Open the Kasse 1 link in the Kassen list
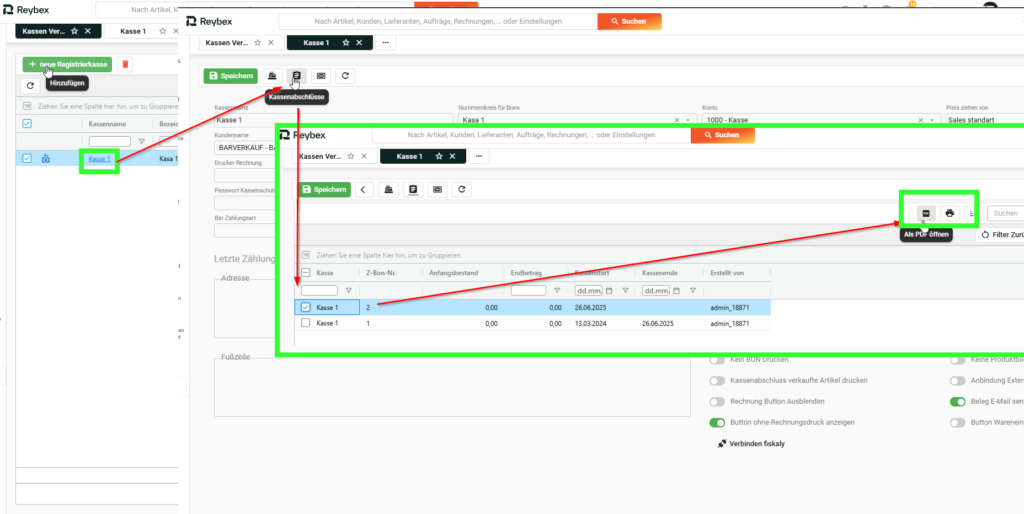Image resolution: width=1024 pixels, height=514 pixels. tap(99, 158)
